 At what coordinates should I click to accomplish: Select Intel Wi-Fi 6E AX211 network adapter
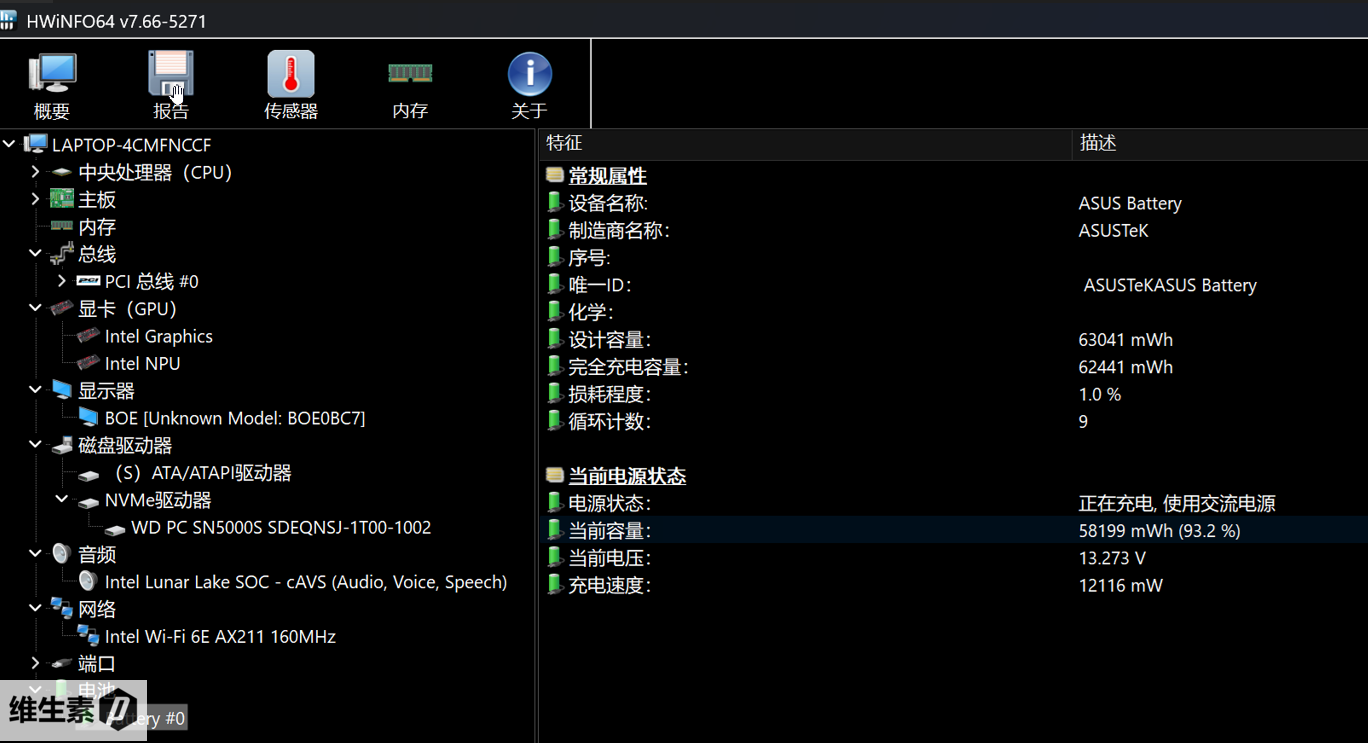tap(219, 637)
